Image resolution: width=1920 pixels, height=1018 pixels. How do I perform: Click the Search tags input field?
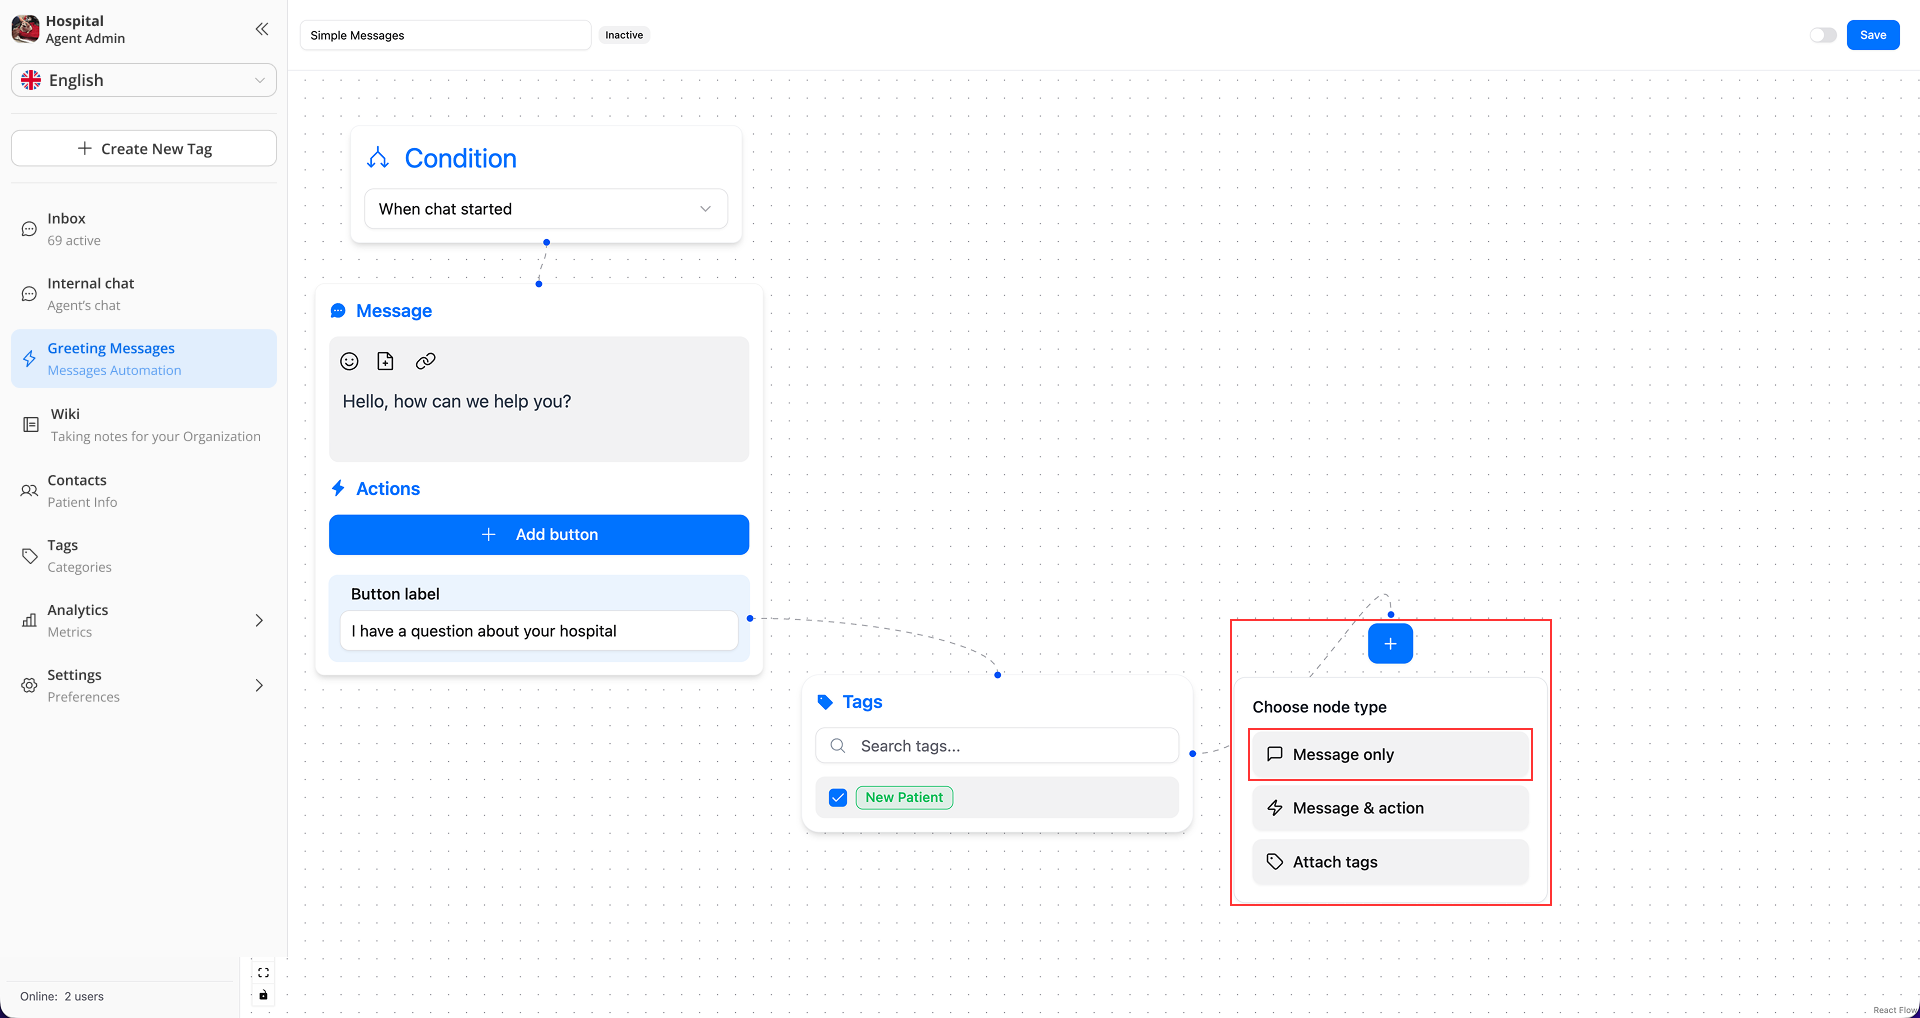pyautogui.click(x=1010, y=746)
